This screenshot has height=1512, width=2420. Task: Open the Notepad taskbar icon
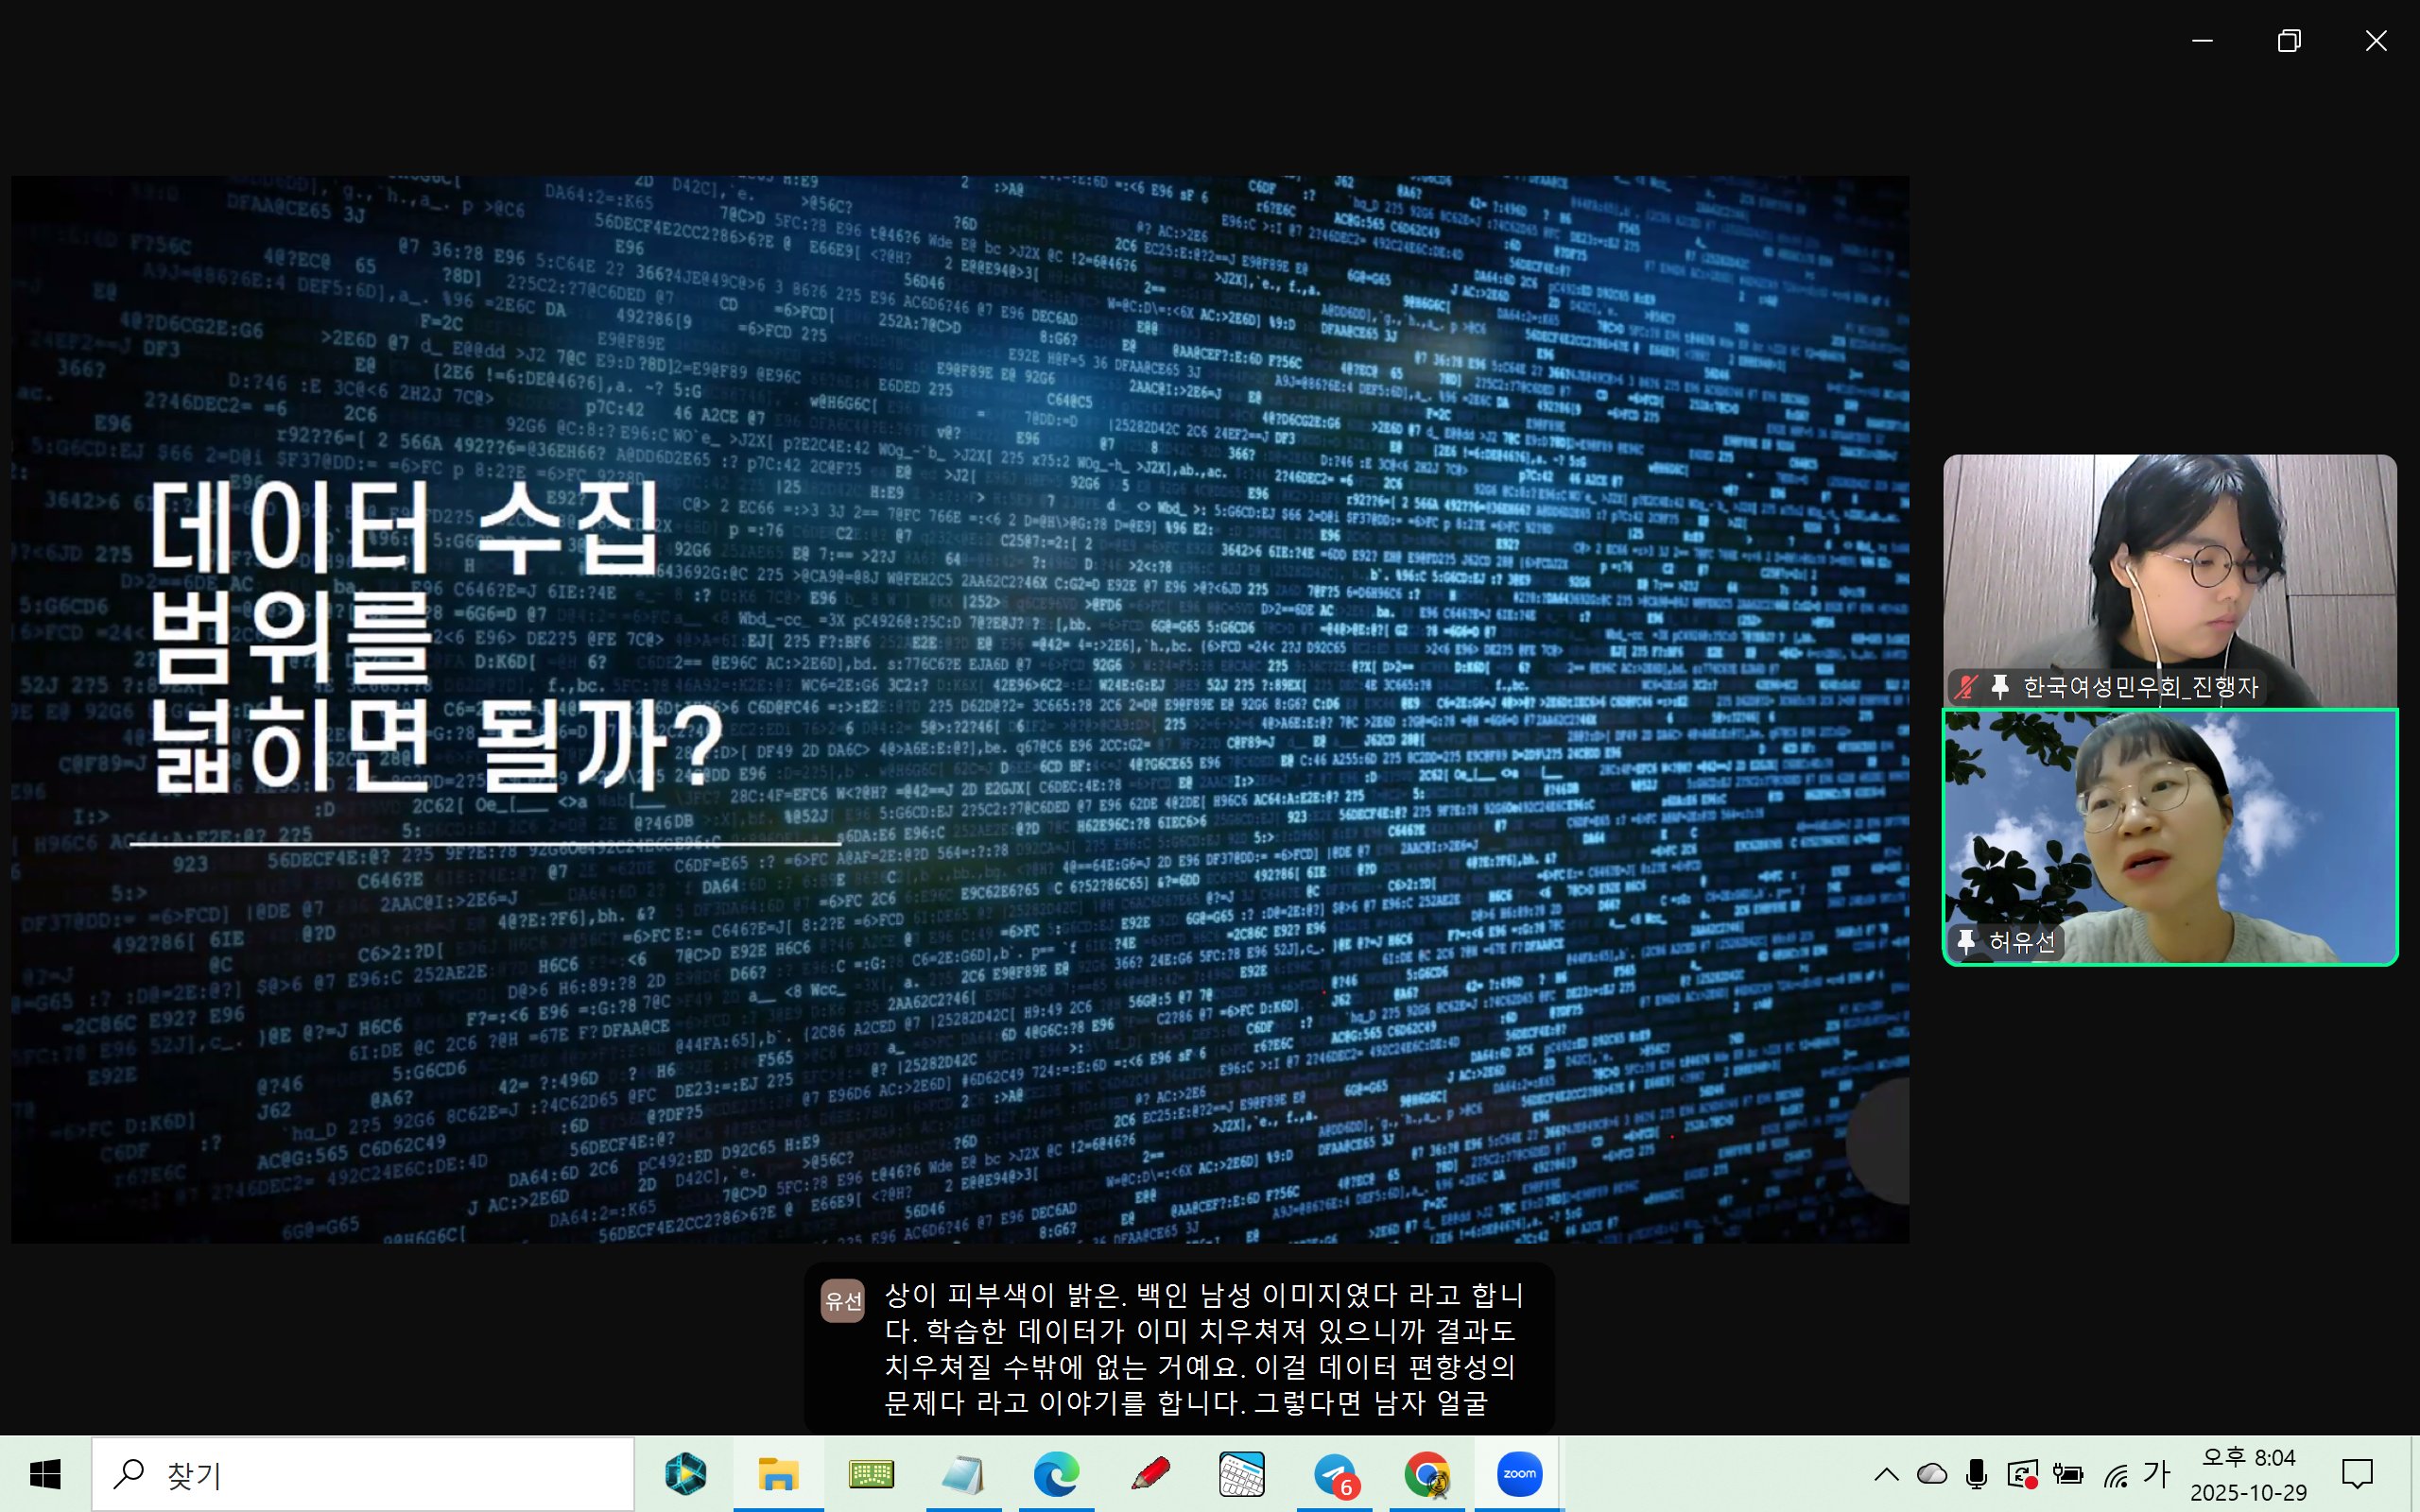tap(963, 1474)
